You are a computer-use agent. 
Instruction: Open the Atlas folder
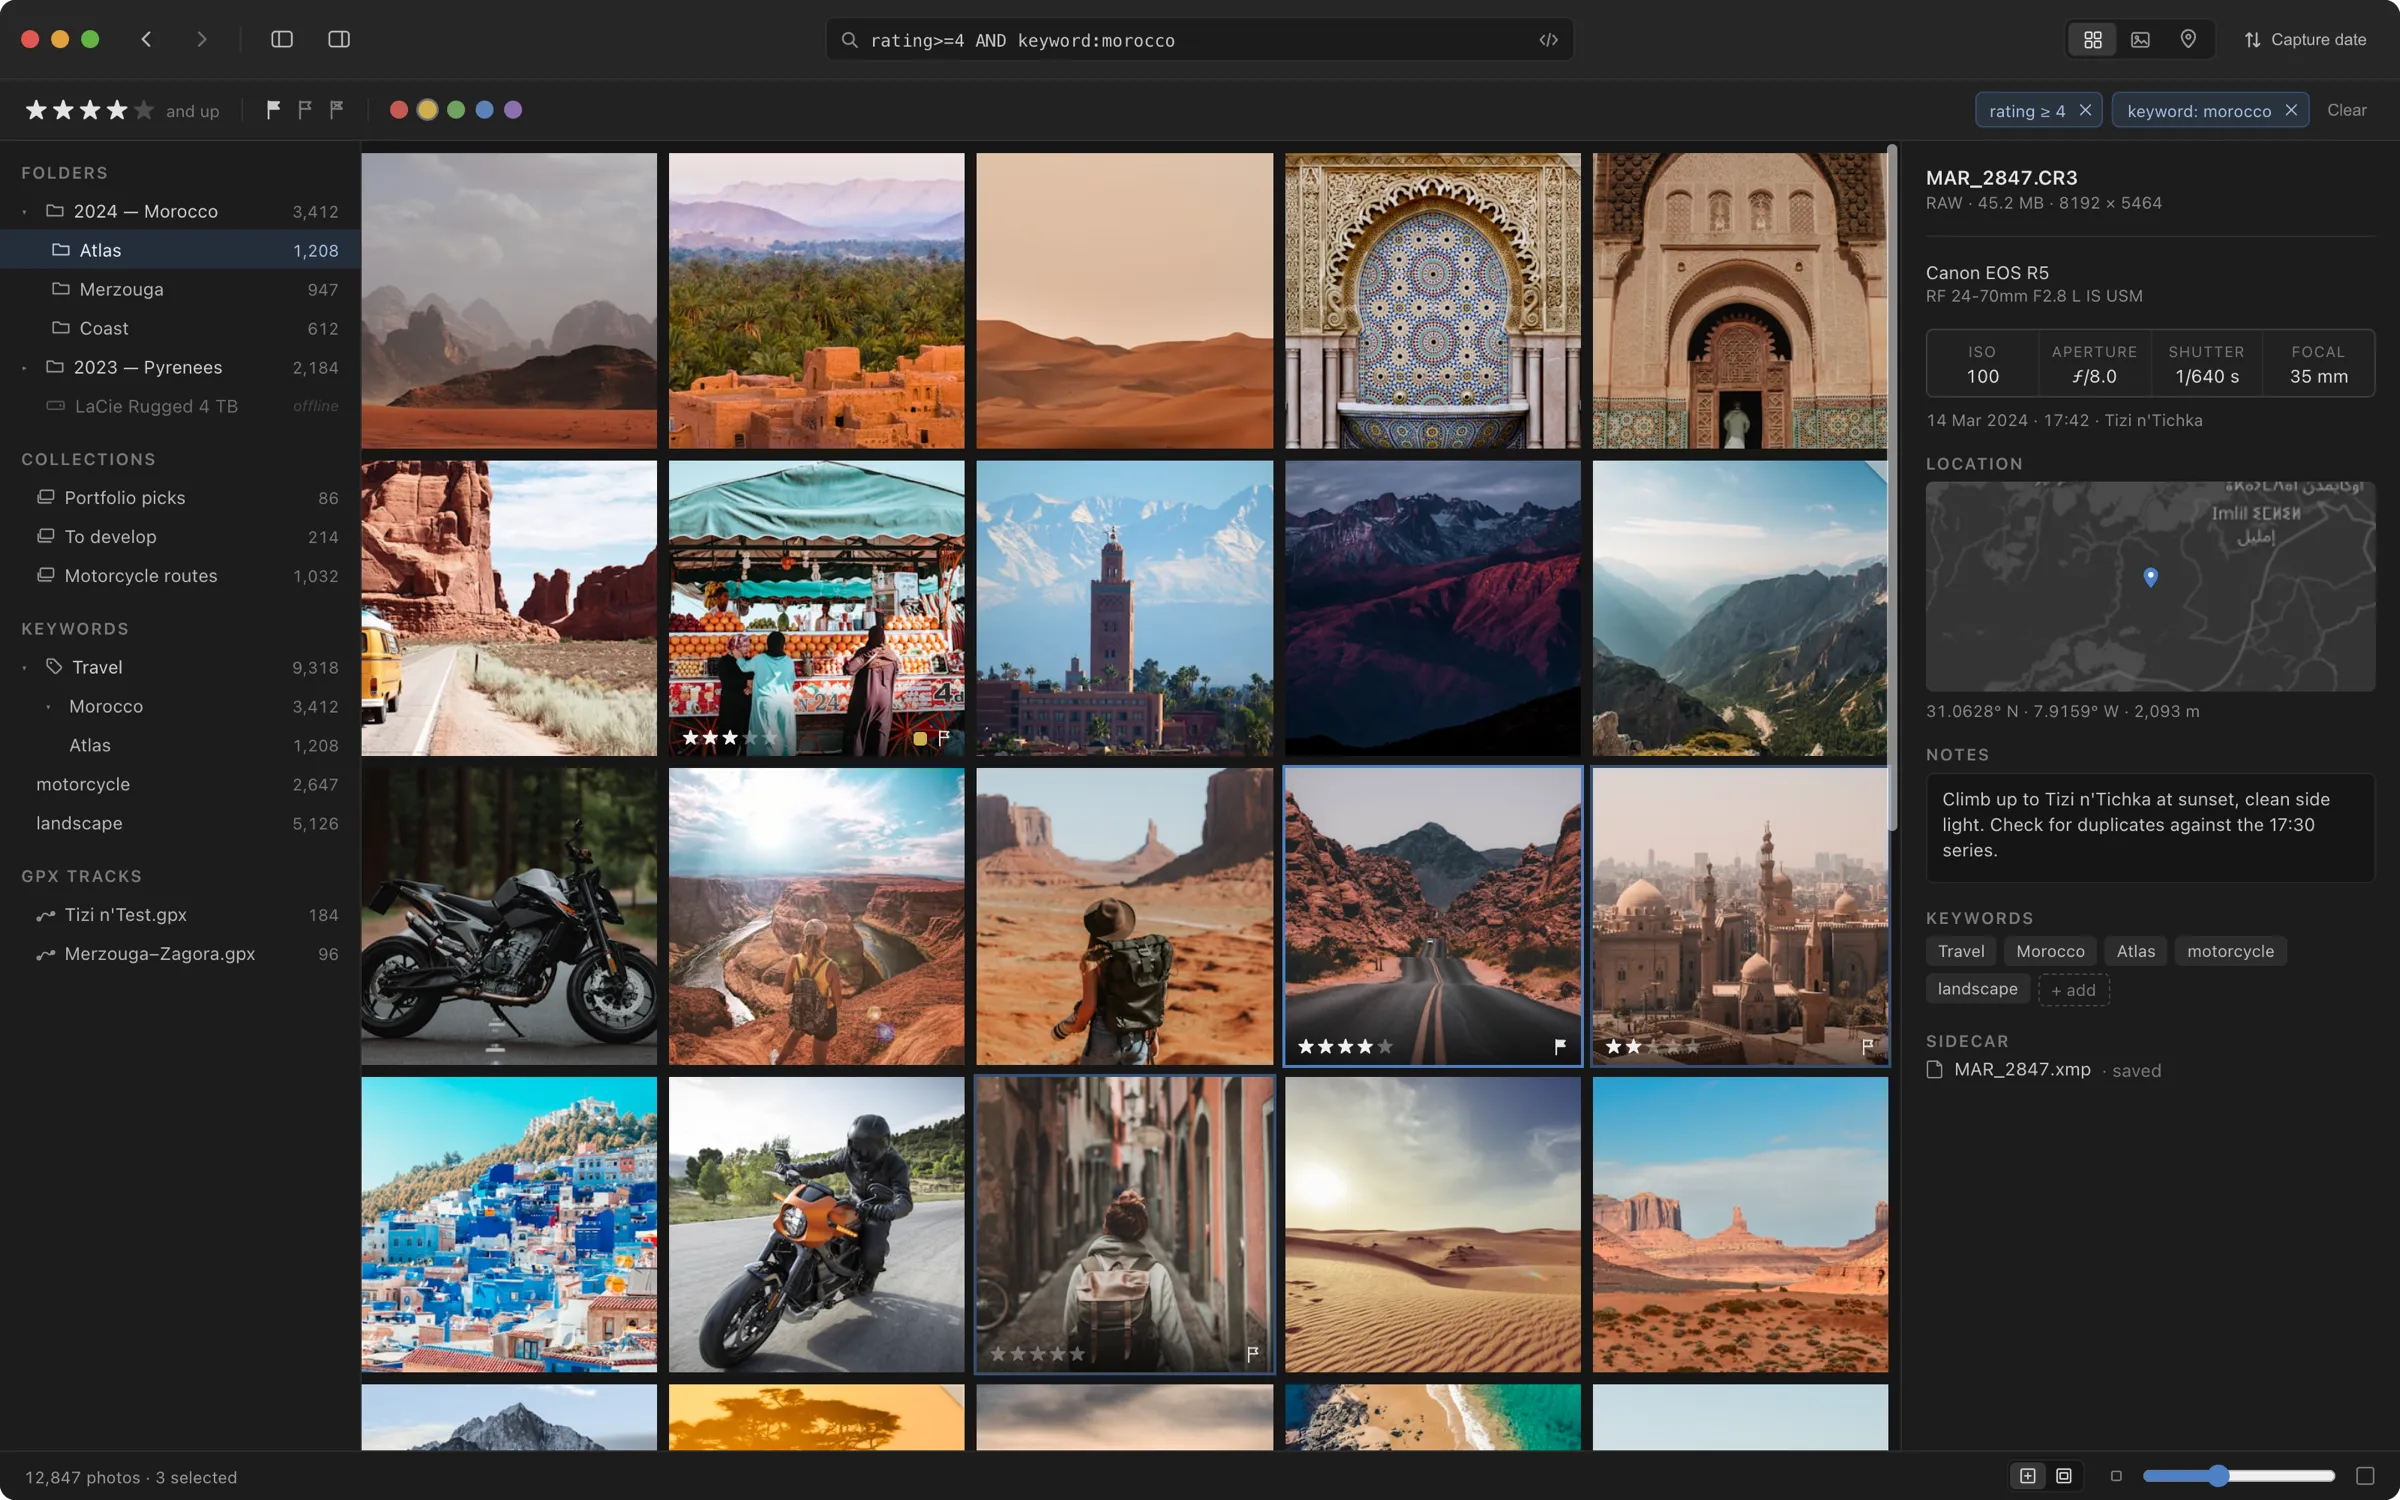(180, 250)
